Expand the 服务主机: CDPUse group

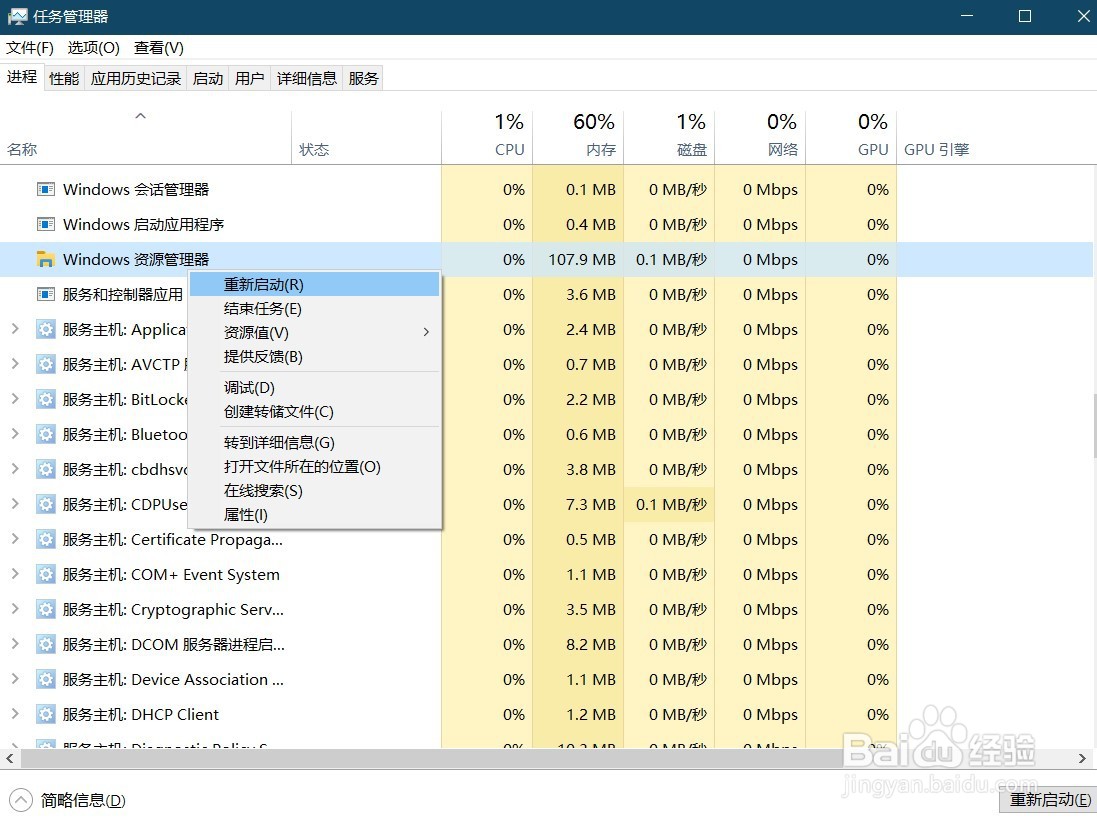15,503
